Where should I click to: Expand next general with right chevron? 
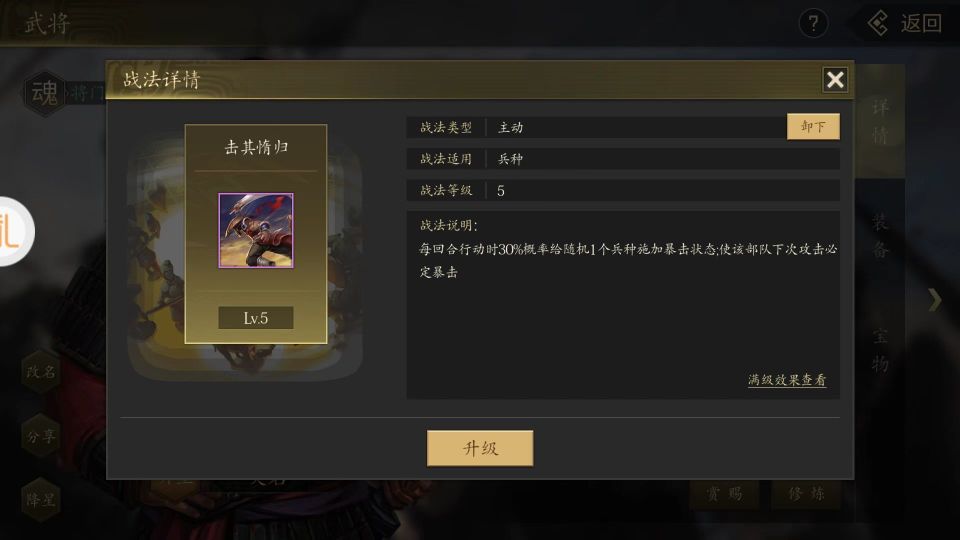(934, 299)
